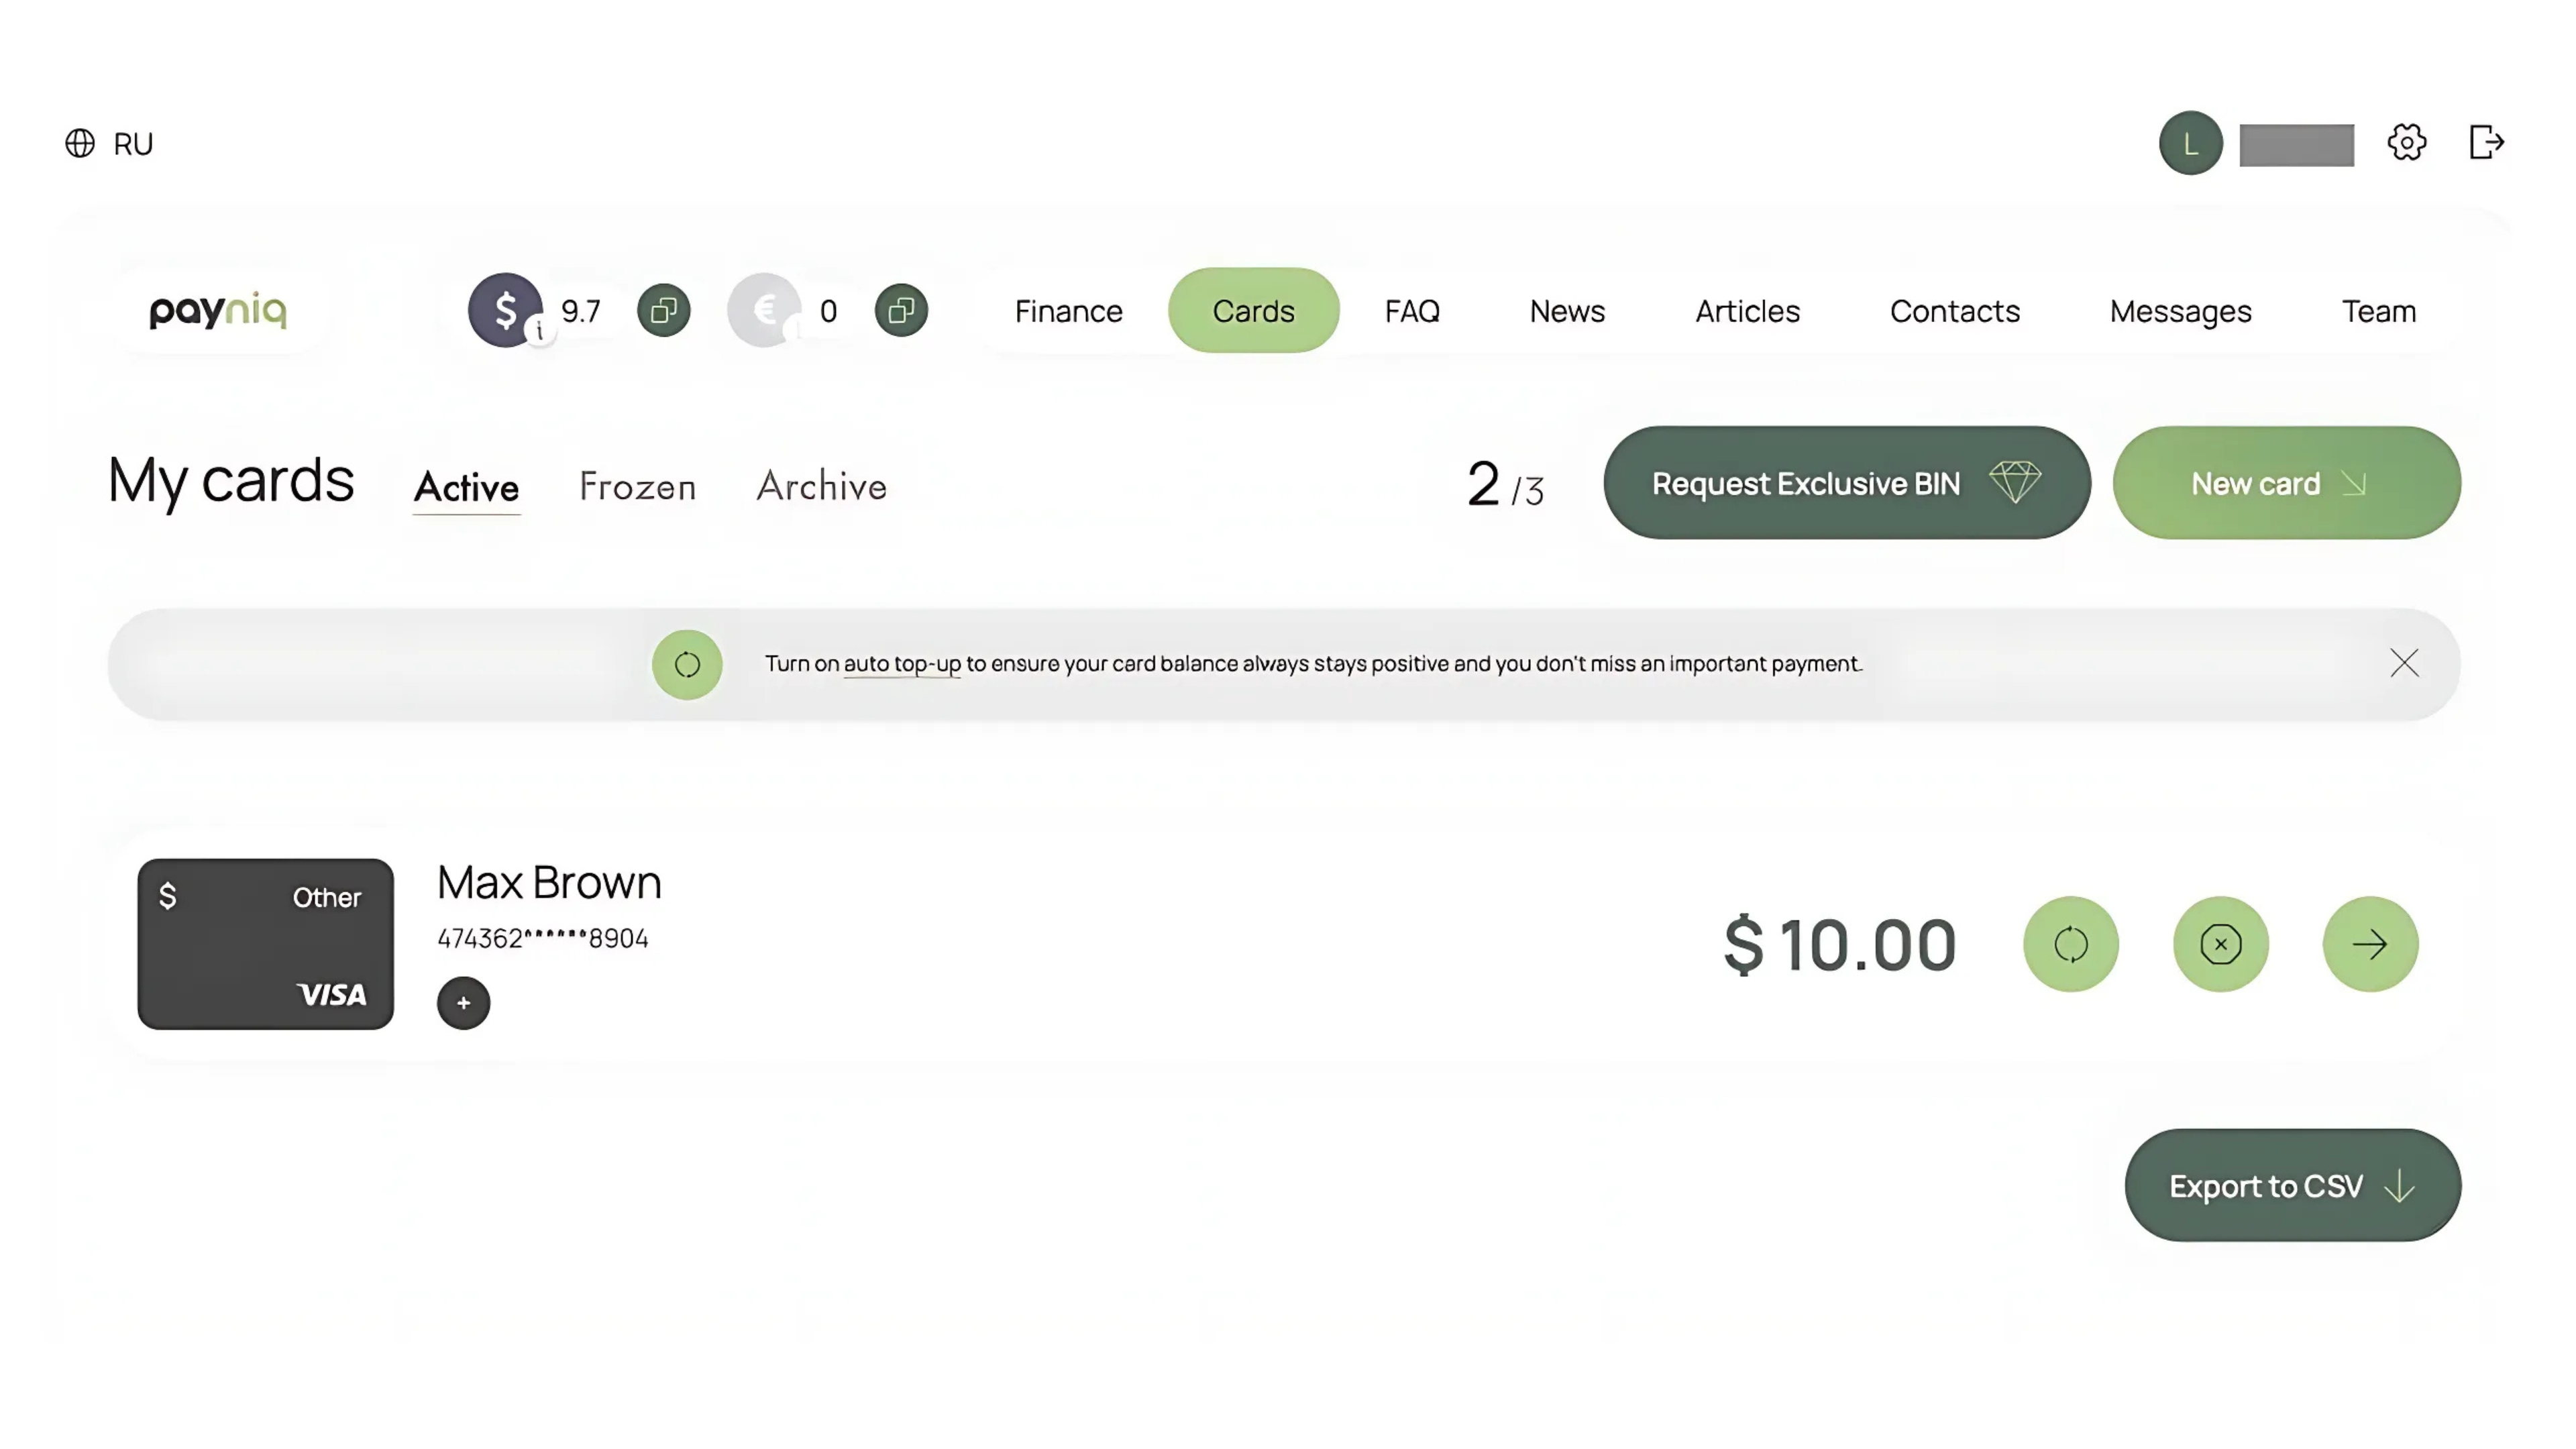2576x1449 pixels.
Task: Click the Max Brown Visa card thumbnail
Action: point(265,944)
